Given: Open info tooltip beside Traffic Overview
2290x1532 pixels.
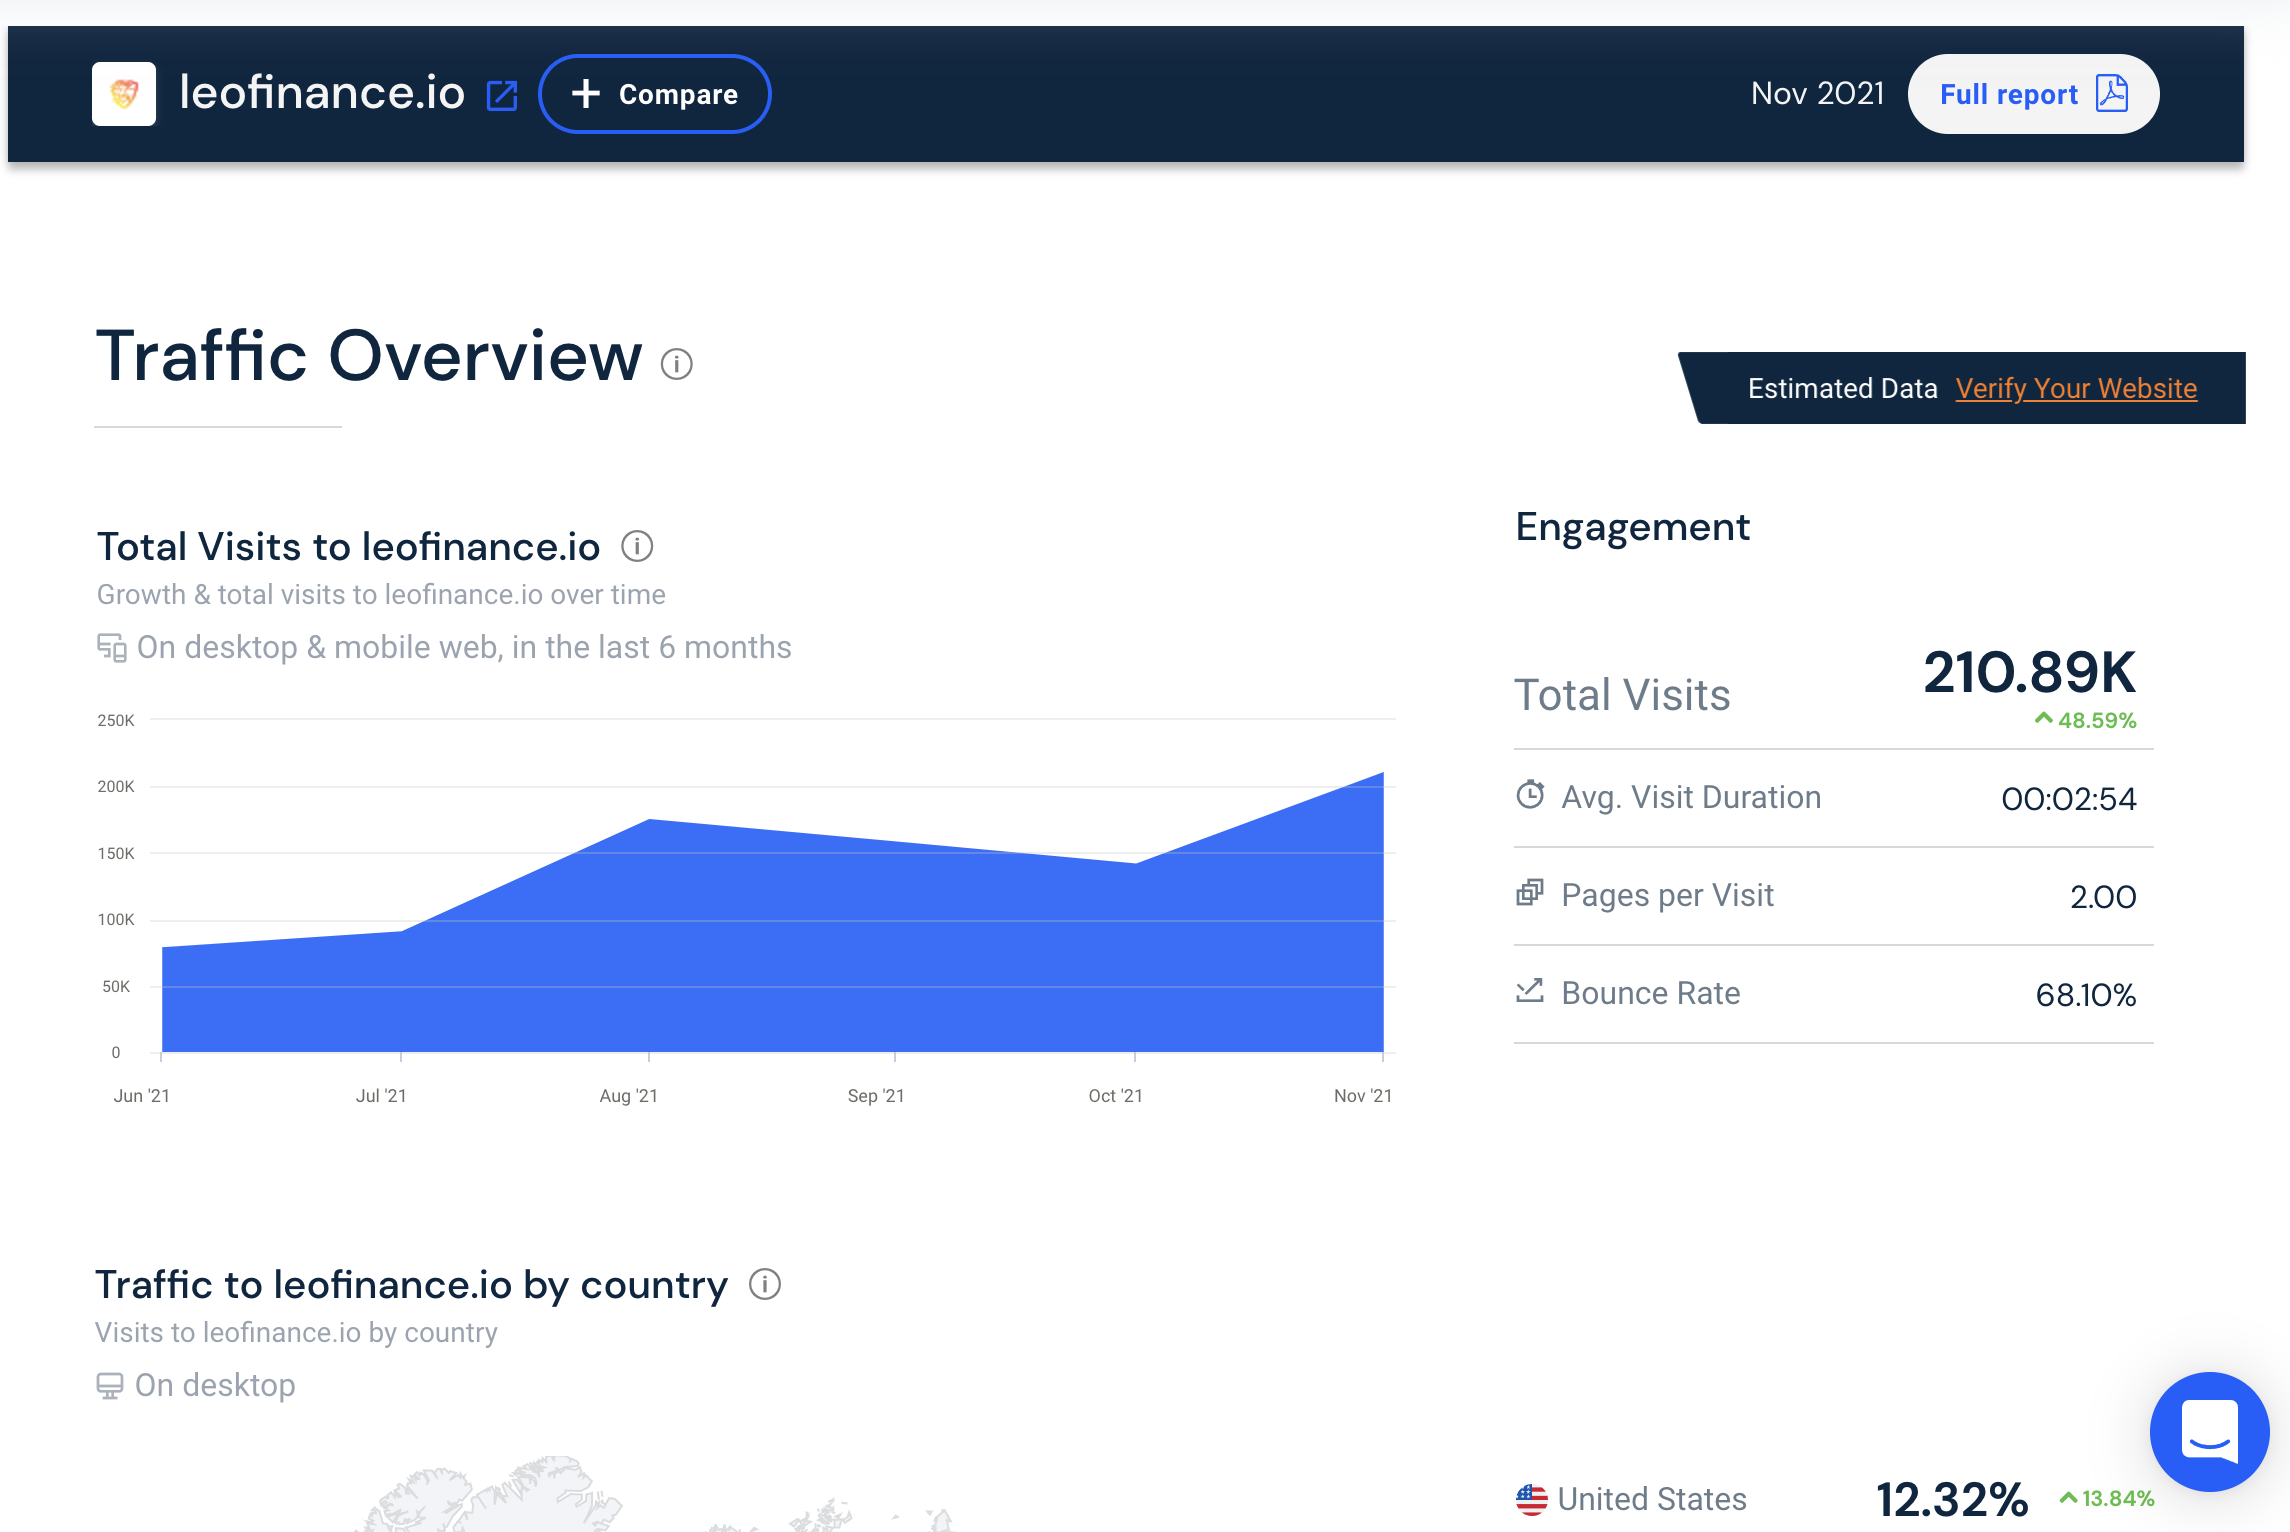Looking at the screenshot, I should point(677,364).
